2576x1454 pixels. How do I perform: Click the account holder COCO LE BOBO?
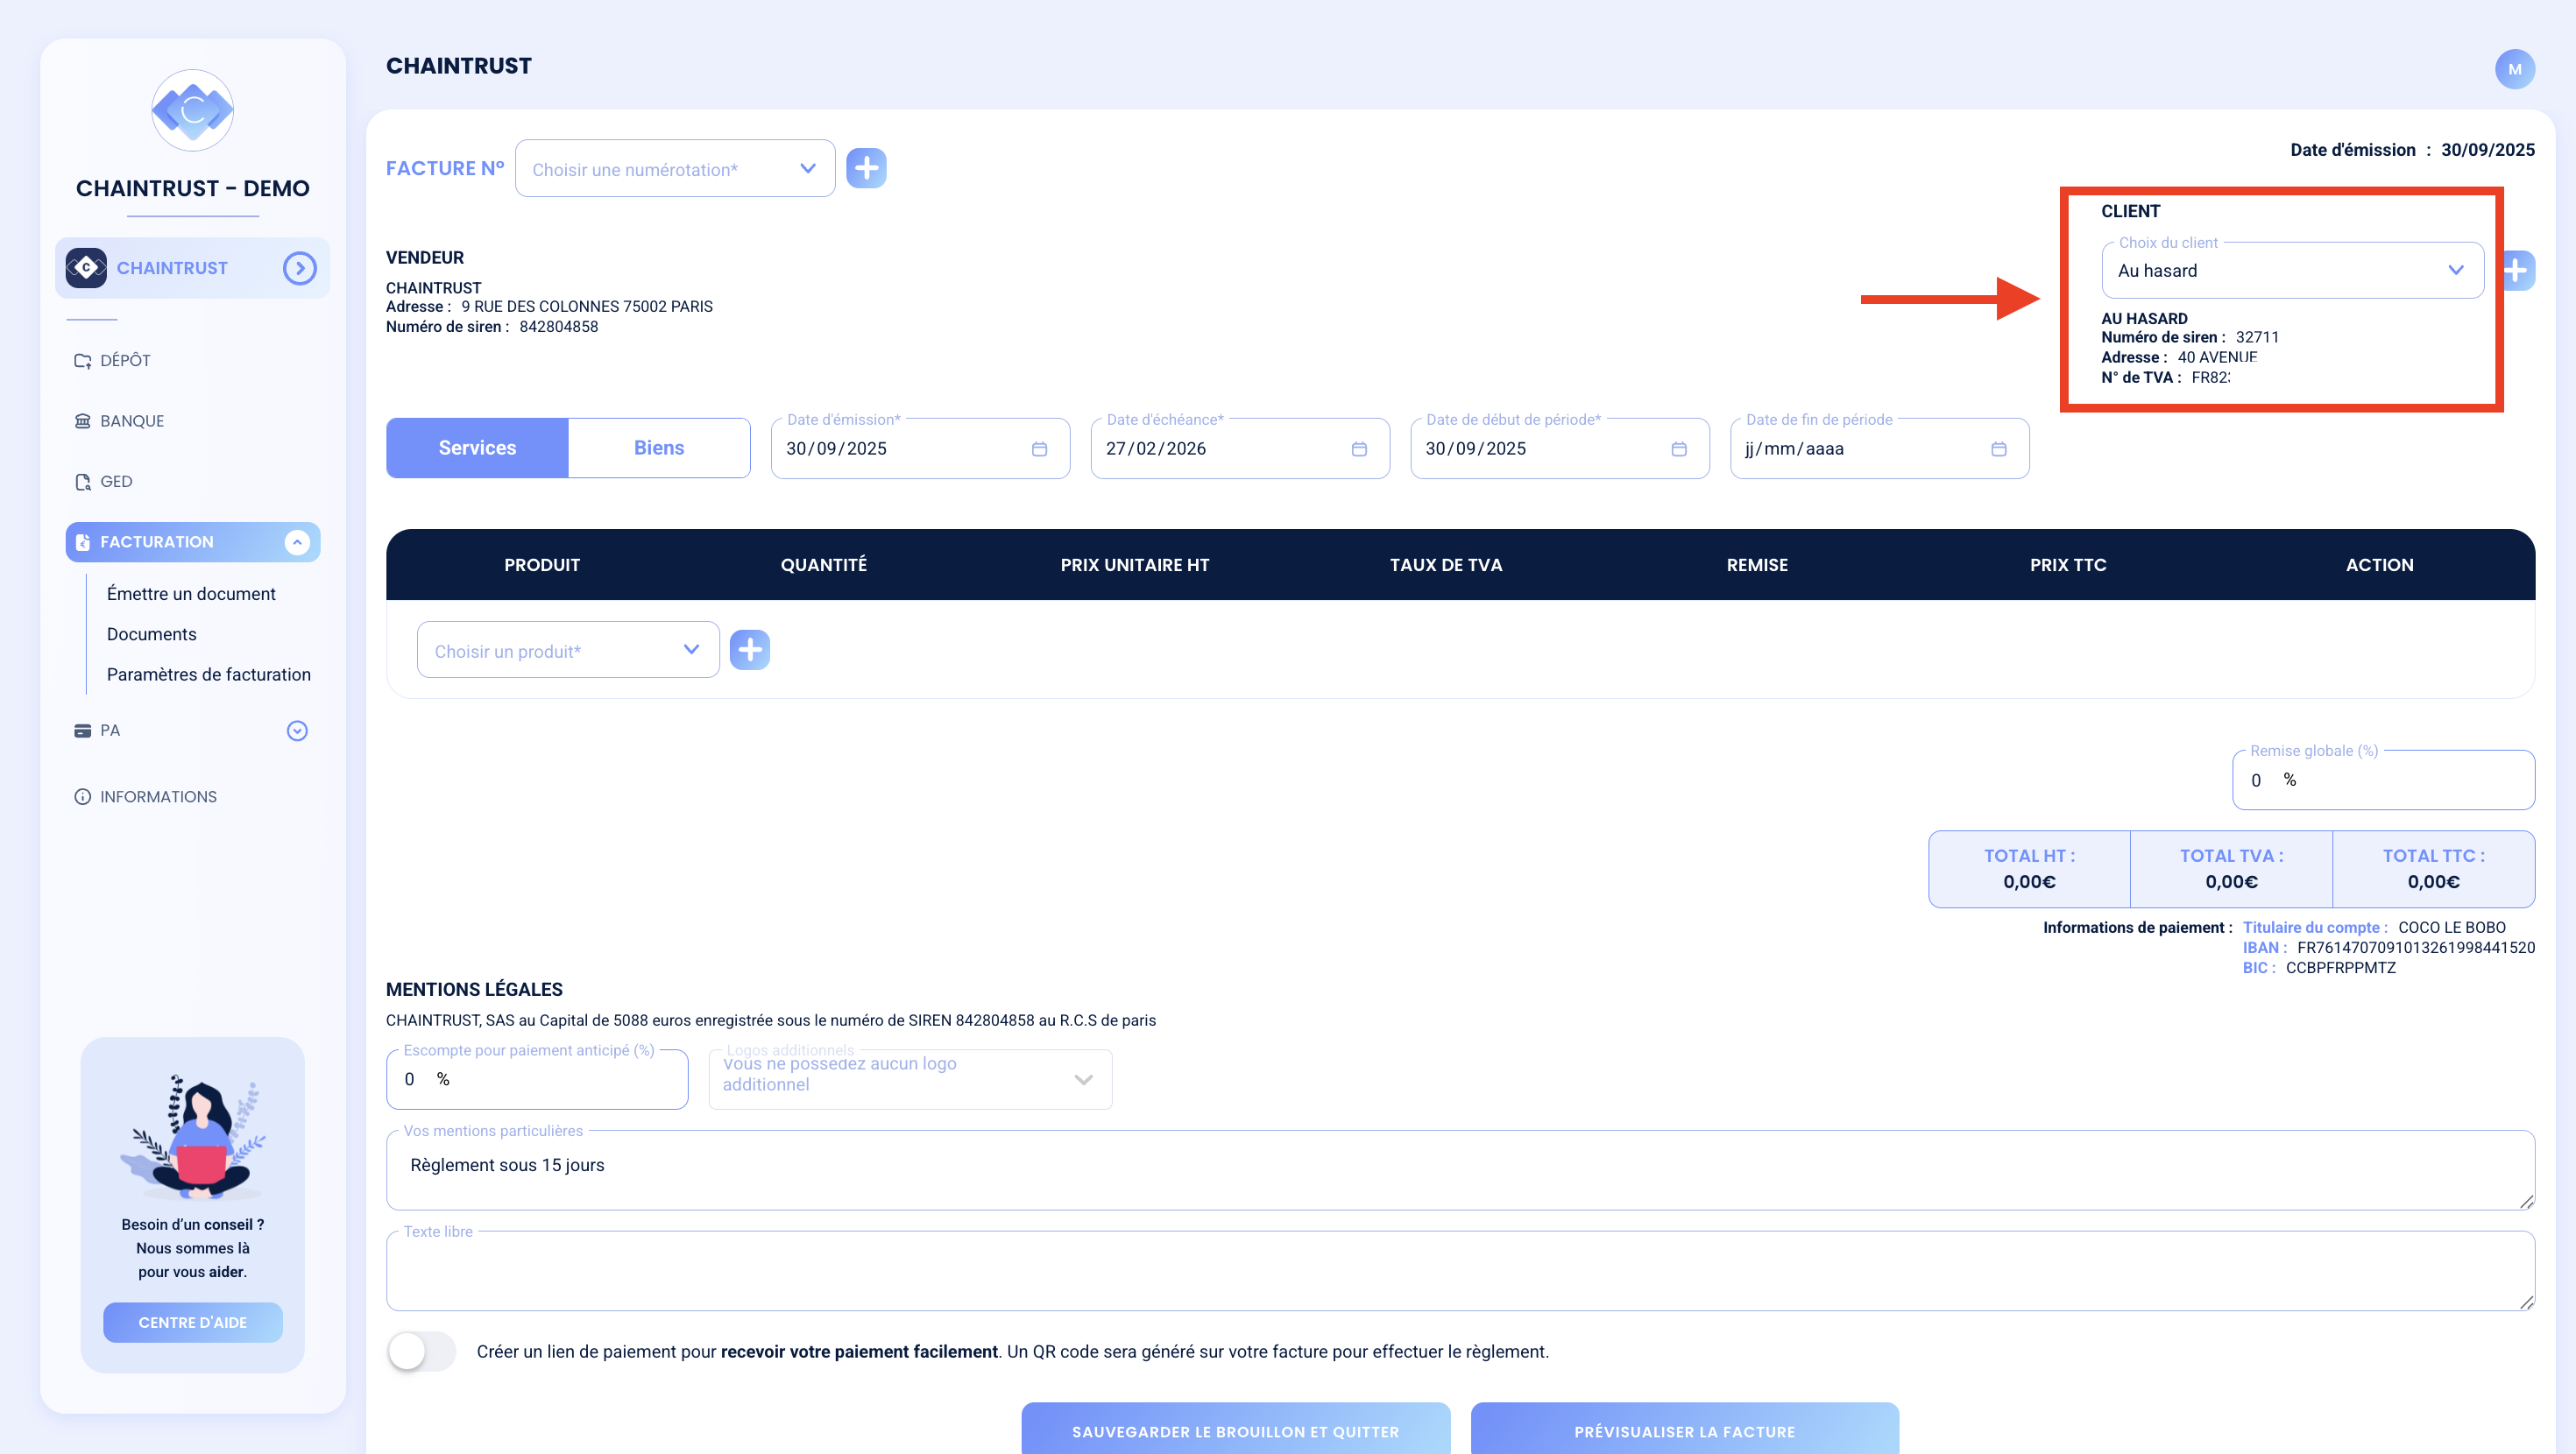2451,927
